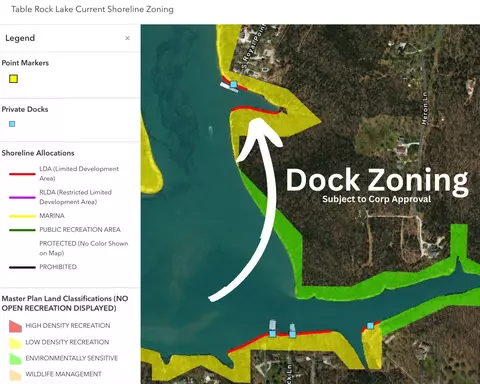The height and width of the screenshot is (384, 480).
Task: Click the western of two adjacent south-shore dock markers
Action: [x=273, y=333]
